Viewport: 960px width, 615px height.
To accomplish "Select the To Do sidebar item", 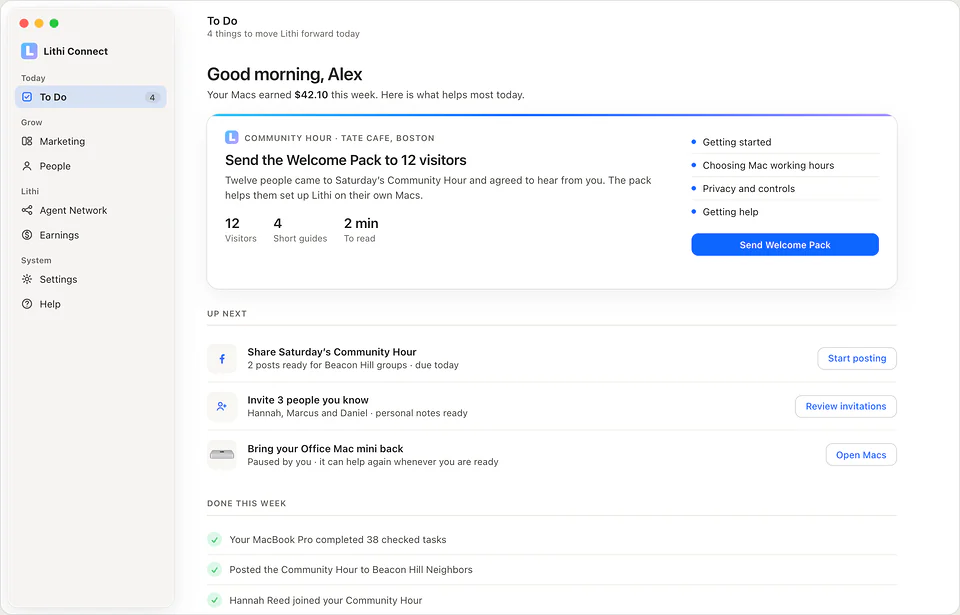I will click(91, 97).
